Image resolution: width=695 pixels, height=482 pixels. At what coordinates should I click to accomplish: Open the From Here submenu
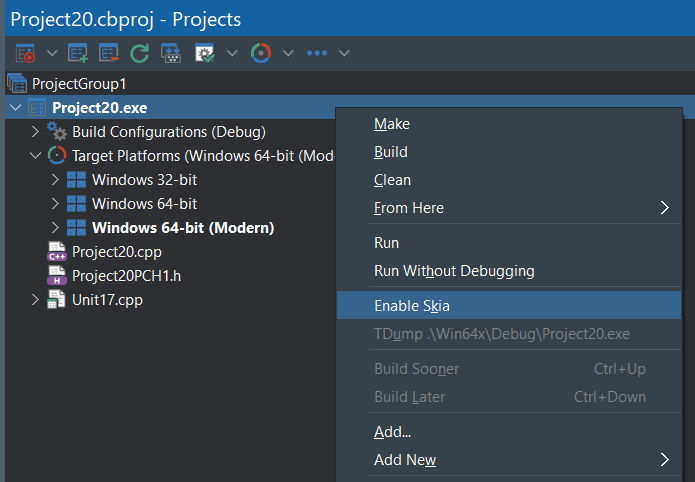coord(509,208)
